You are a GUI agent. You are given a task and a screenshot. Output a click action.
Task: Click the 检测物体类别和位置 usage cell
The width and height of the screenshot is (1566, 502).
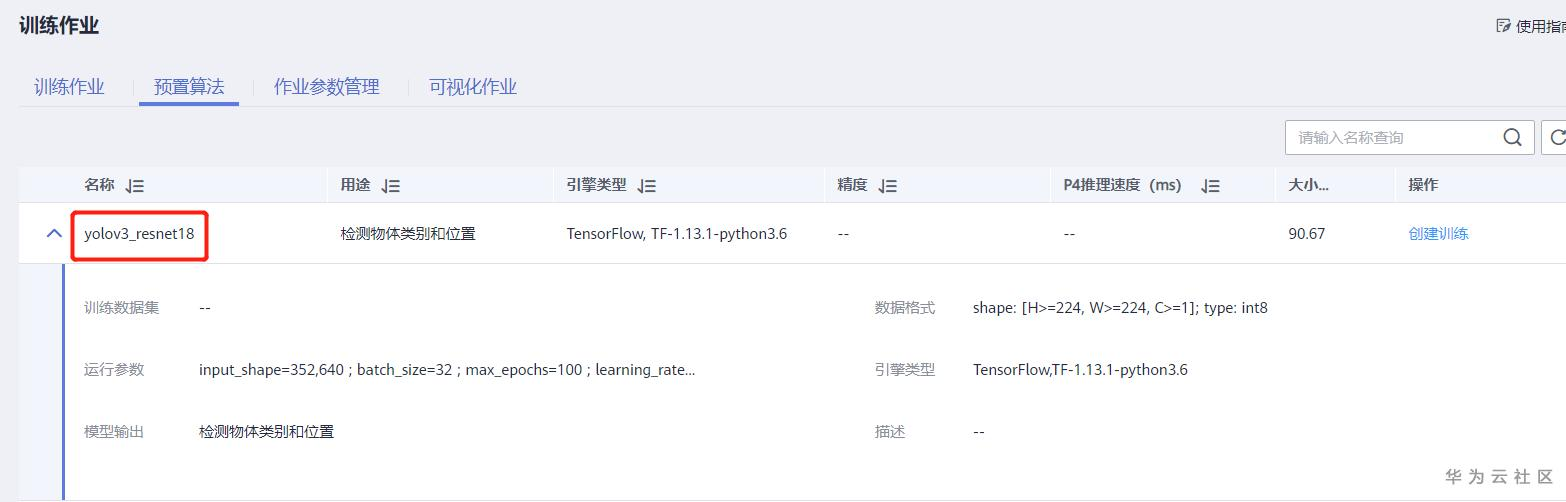(x=408, y=234)
